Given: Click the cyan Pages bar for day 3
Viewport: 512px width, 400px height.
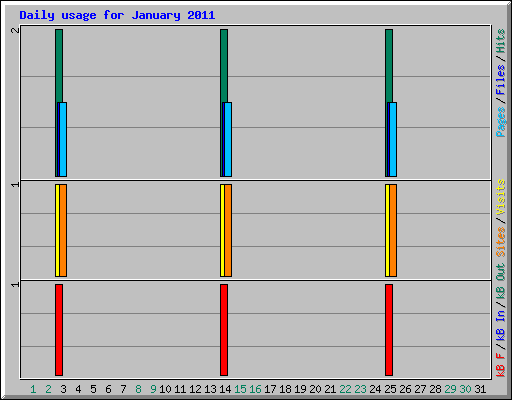Looking at the screenshot, I should point(63,139).
